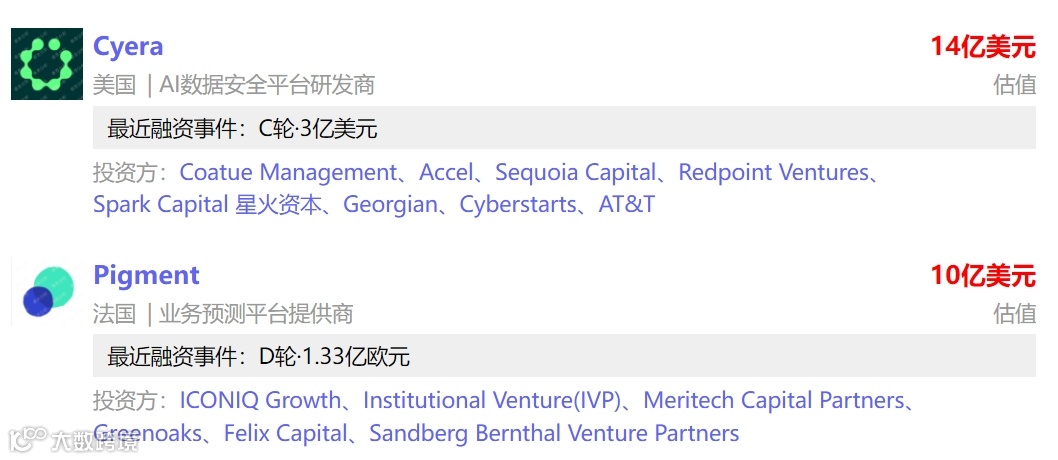
Task: Click the Pigment company logo icon
Action: click(47, 292)
